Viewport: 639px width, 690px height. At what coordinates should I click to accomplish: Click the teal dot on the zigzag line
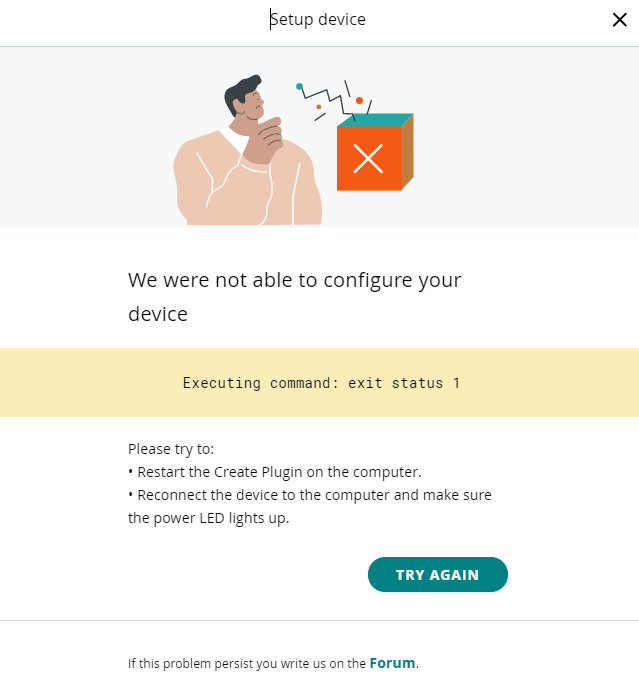(299, 87)
